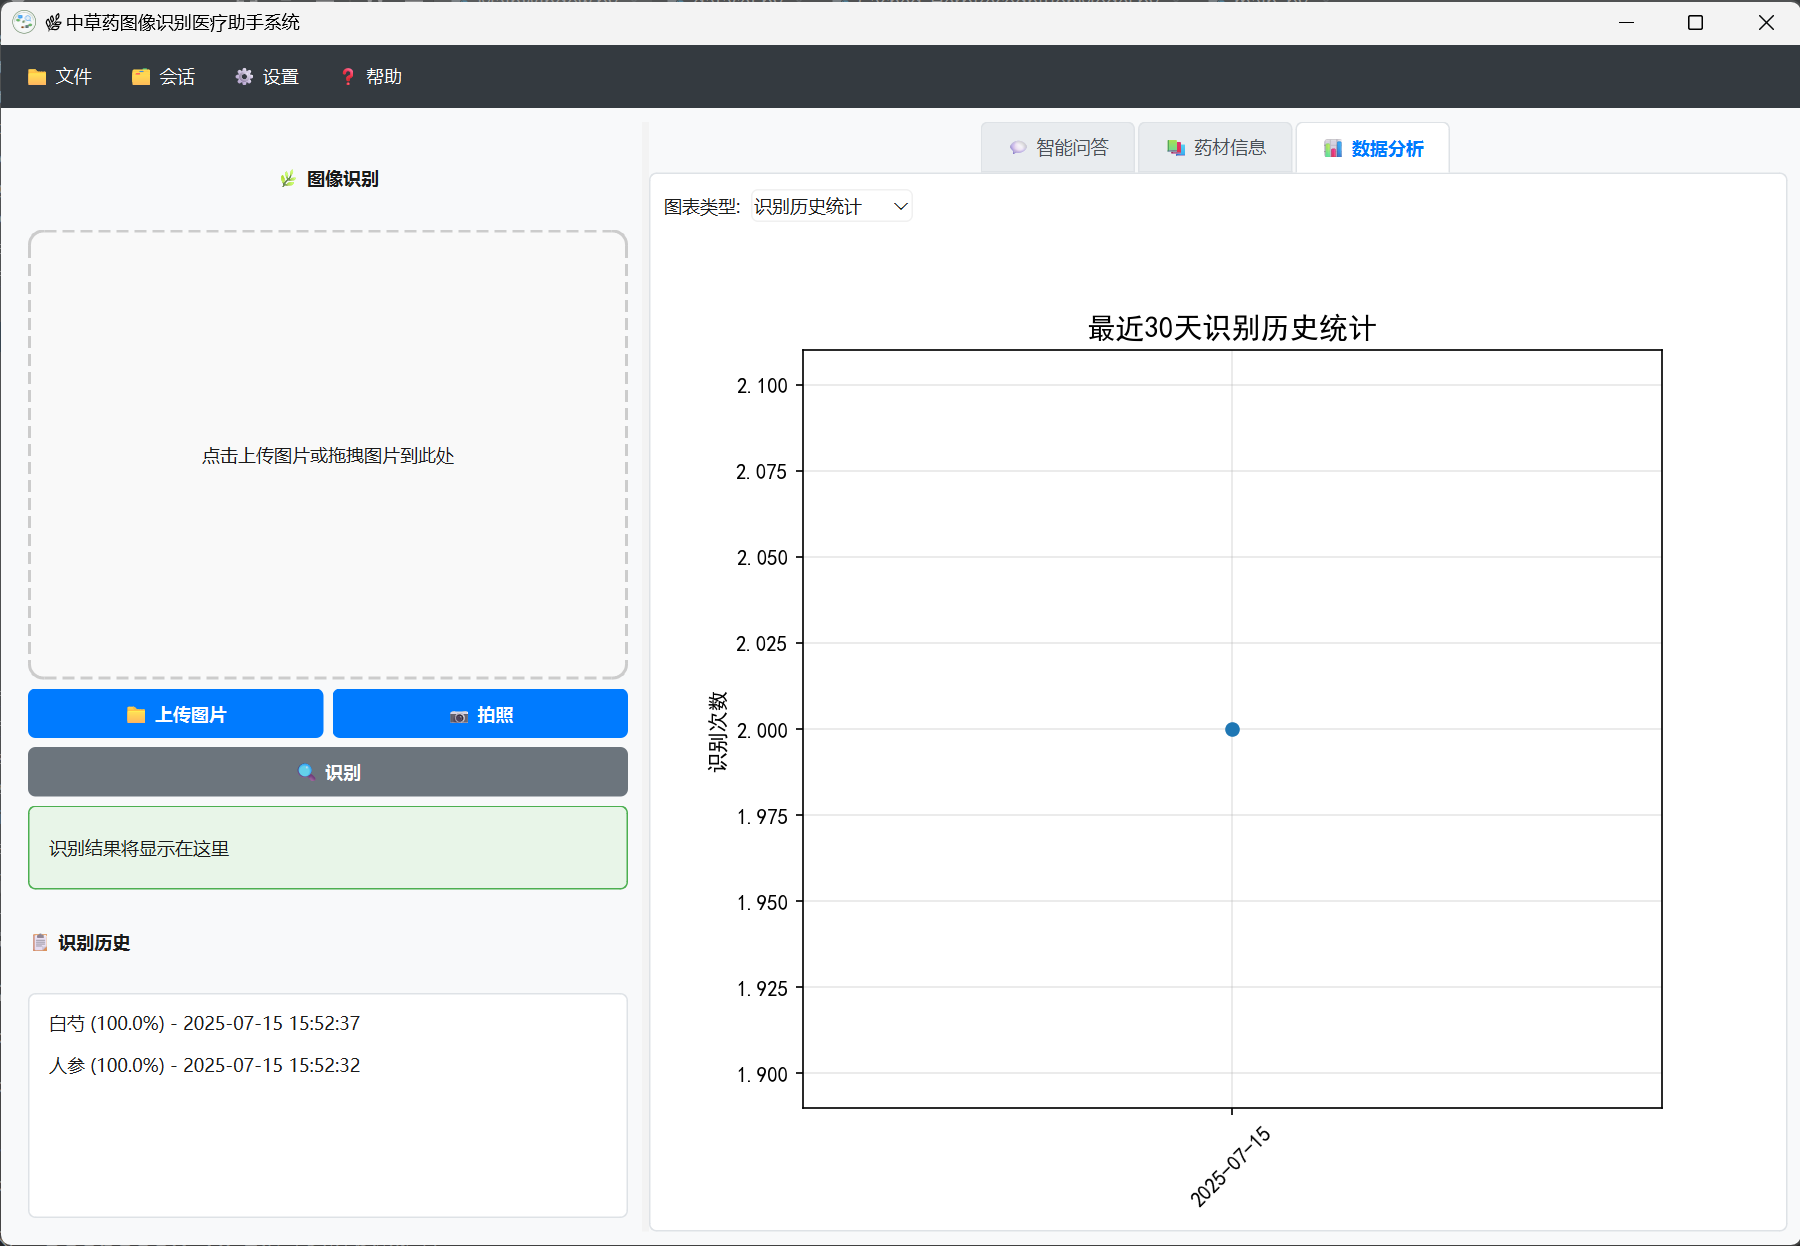The width and height of the screenshot is (1800, 1246).
Task: Switch to the 药材信息 tab
Action: coord(1216,148)
